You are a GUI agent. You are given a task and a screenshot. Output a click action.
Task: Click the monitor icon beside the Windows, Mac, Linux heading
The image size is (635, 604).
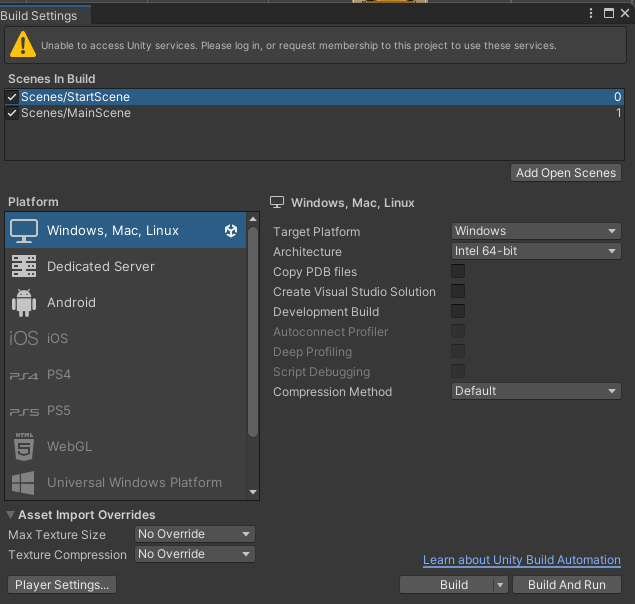(x=277, y=202)
